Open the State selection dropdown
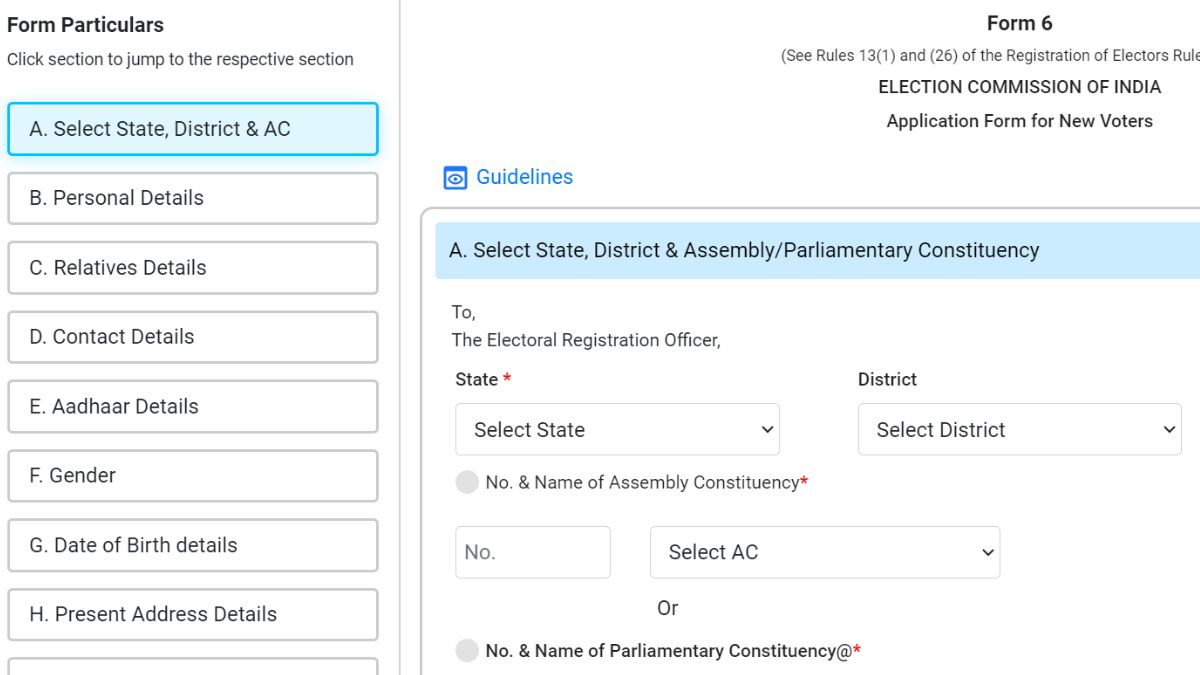The height and width of the screenshot is (675, 1200). (x=616, y=429)
